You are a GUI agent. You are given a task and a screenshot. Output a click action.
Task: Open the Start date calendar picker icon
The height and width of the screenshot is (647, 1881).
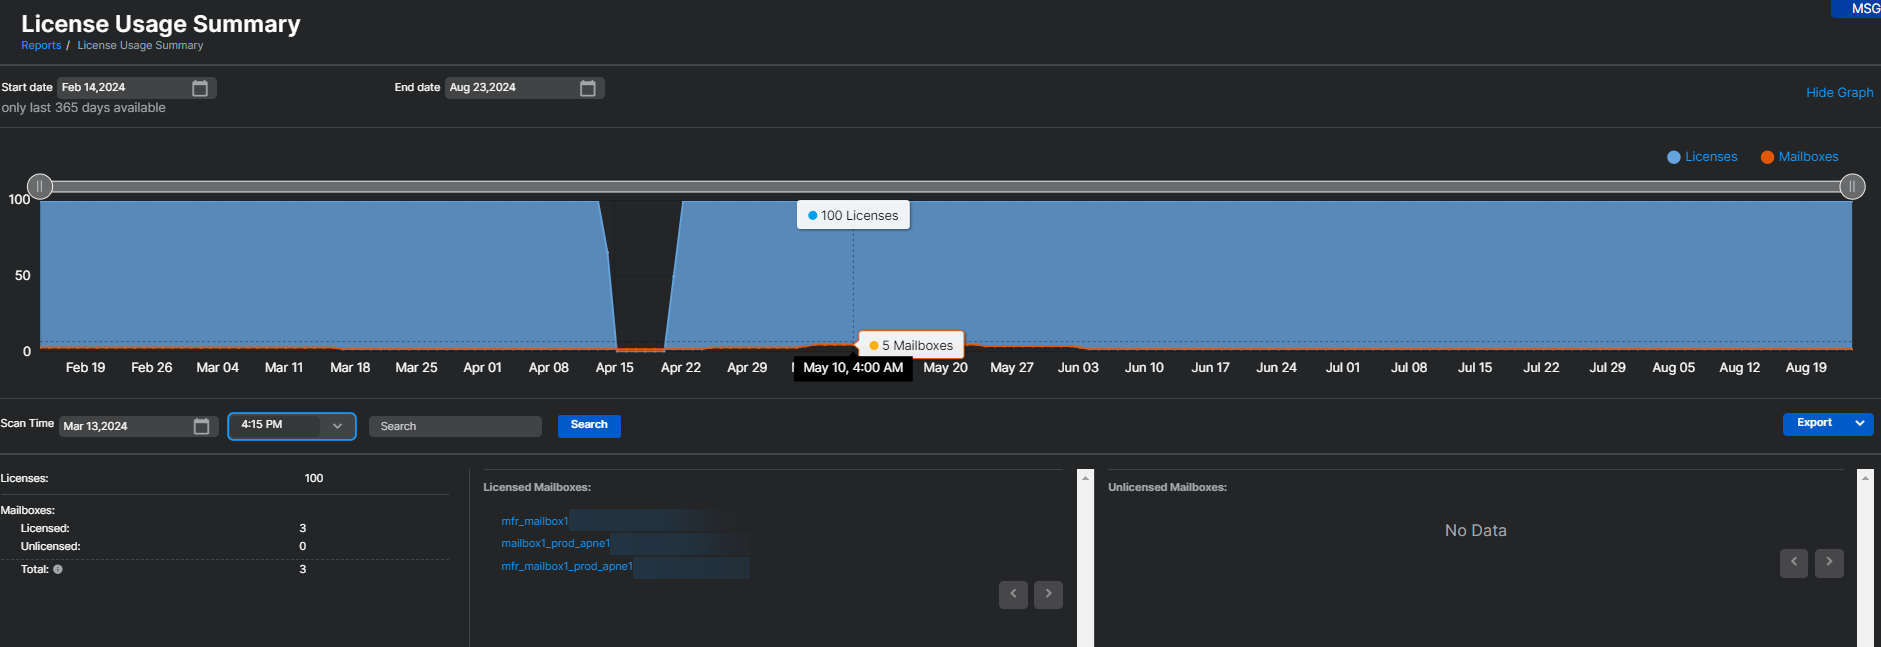[x=200, y=89]
